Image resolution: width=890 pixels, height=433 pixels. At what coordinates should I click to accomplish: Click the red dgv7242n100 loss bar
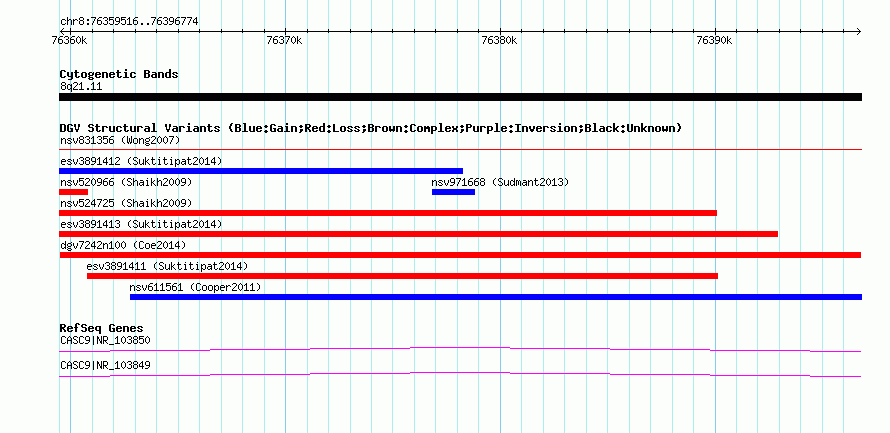460,255
